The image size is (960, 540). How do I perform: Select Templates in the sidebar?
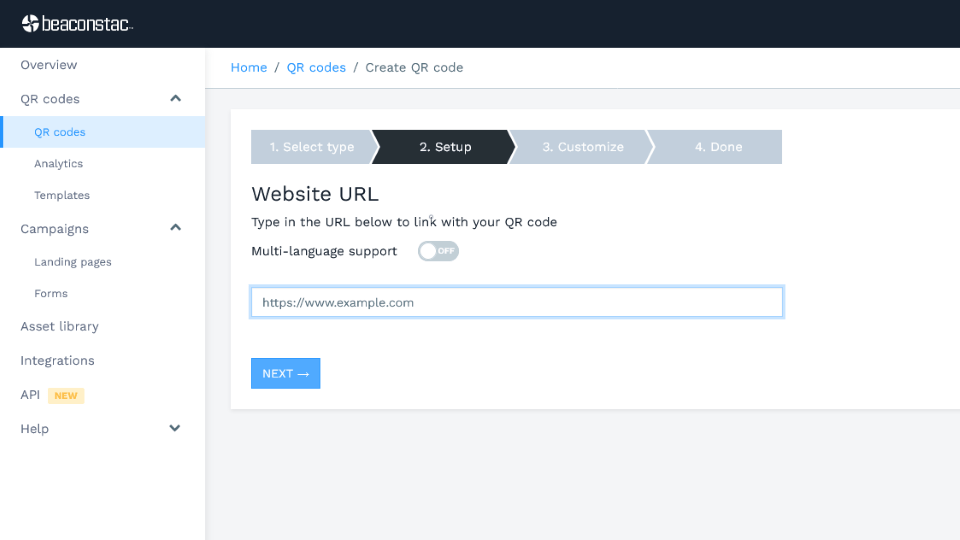click(62, 196)
